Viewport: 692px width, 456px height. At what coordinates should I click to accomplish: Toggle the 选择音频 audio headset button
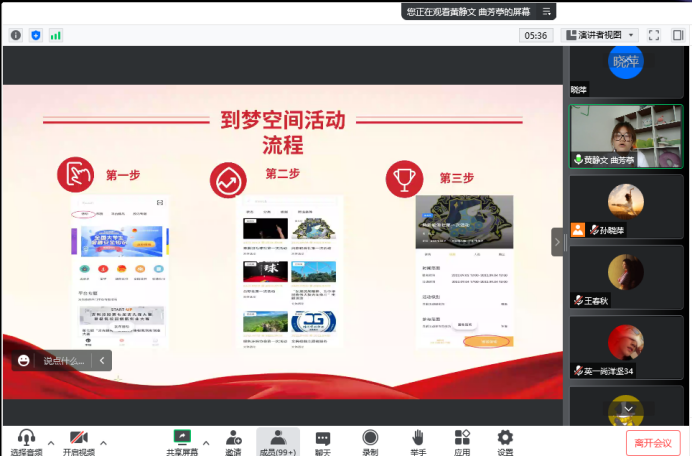[26, 441]
